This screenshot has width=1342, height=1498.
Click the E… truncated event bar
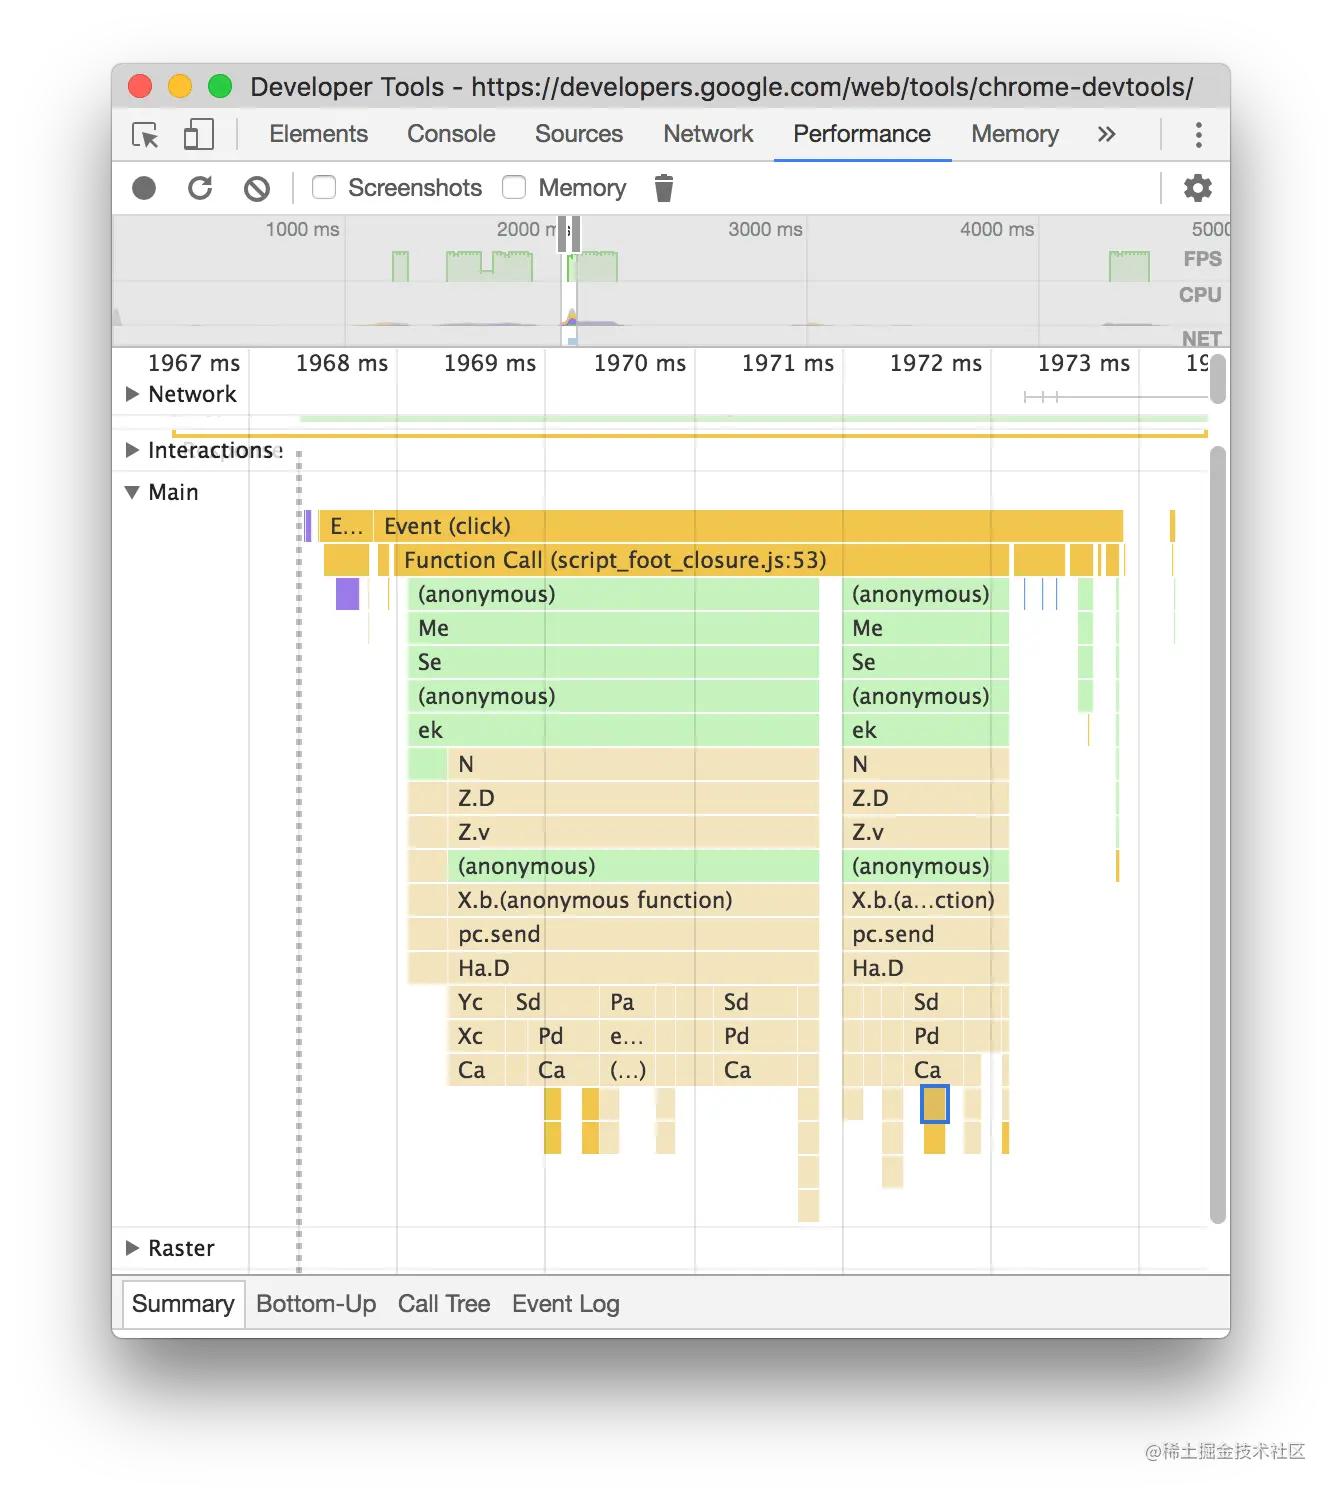click(346, 526)
